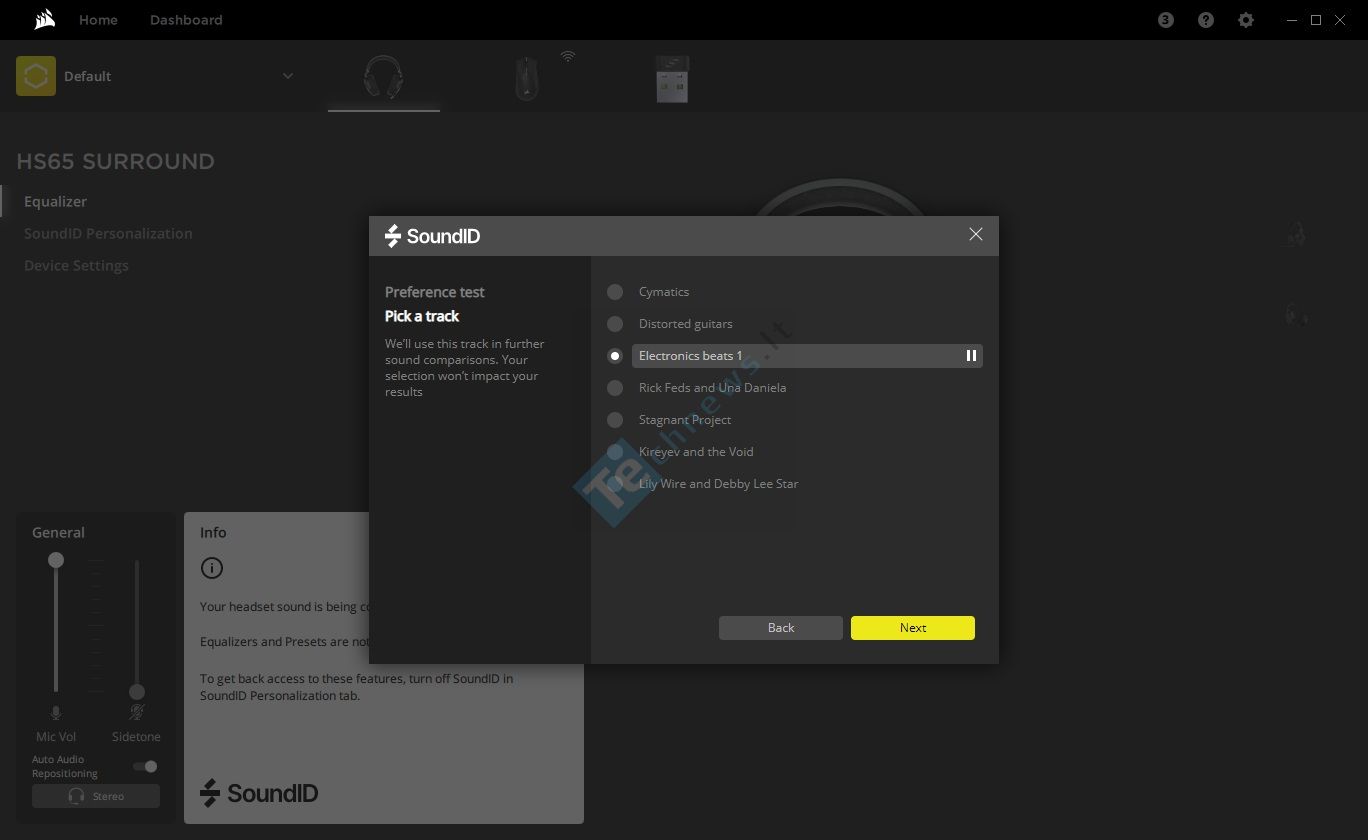Select the USB dongle device icon
Screen dimensions: 1368x840
pyautogui.click(x=672, y=78)
